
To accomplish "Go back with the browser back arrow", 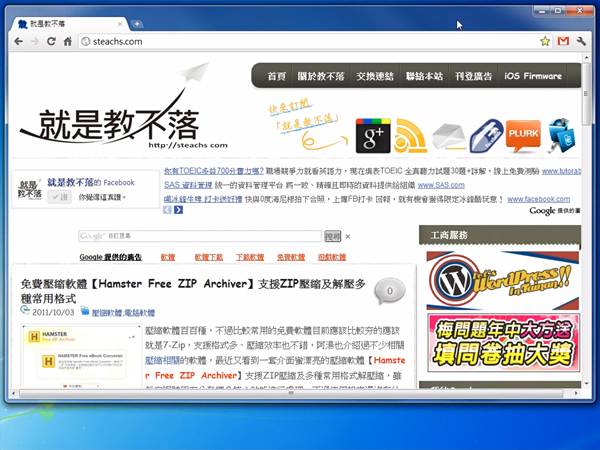I will (18, 41).
